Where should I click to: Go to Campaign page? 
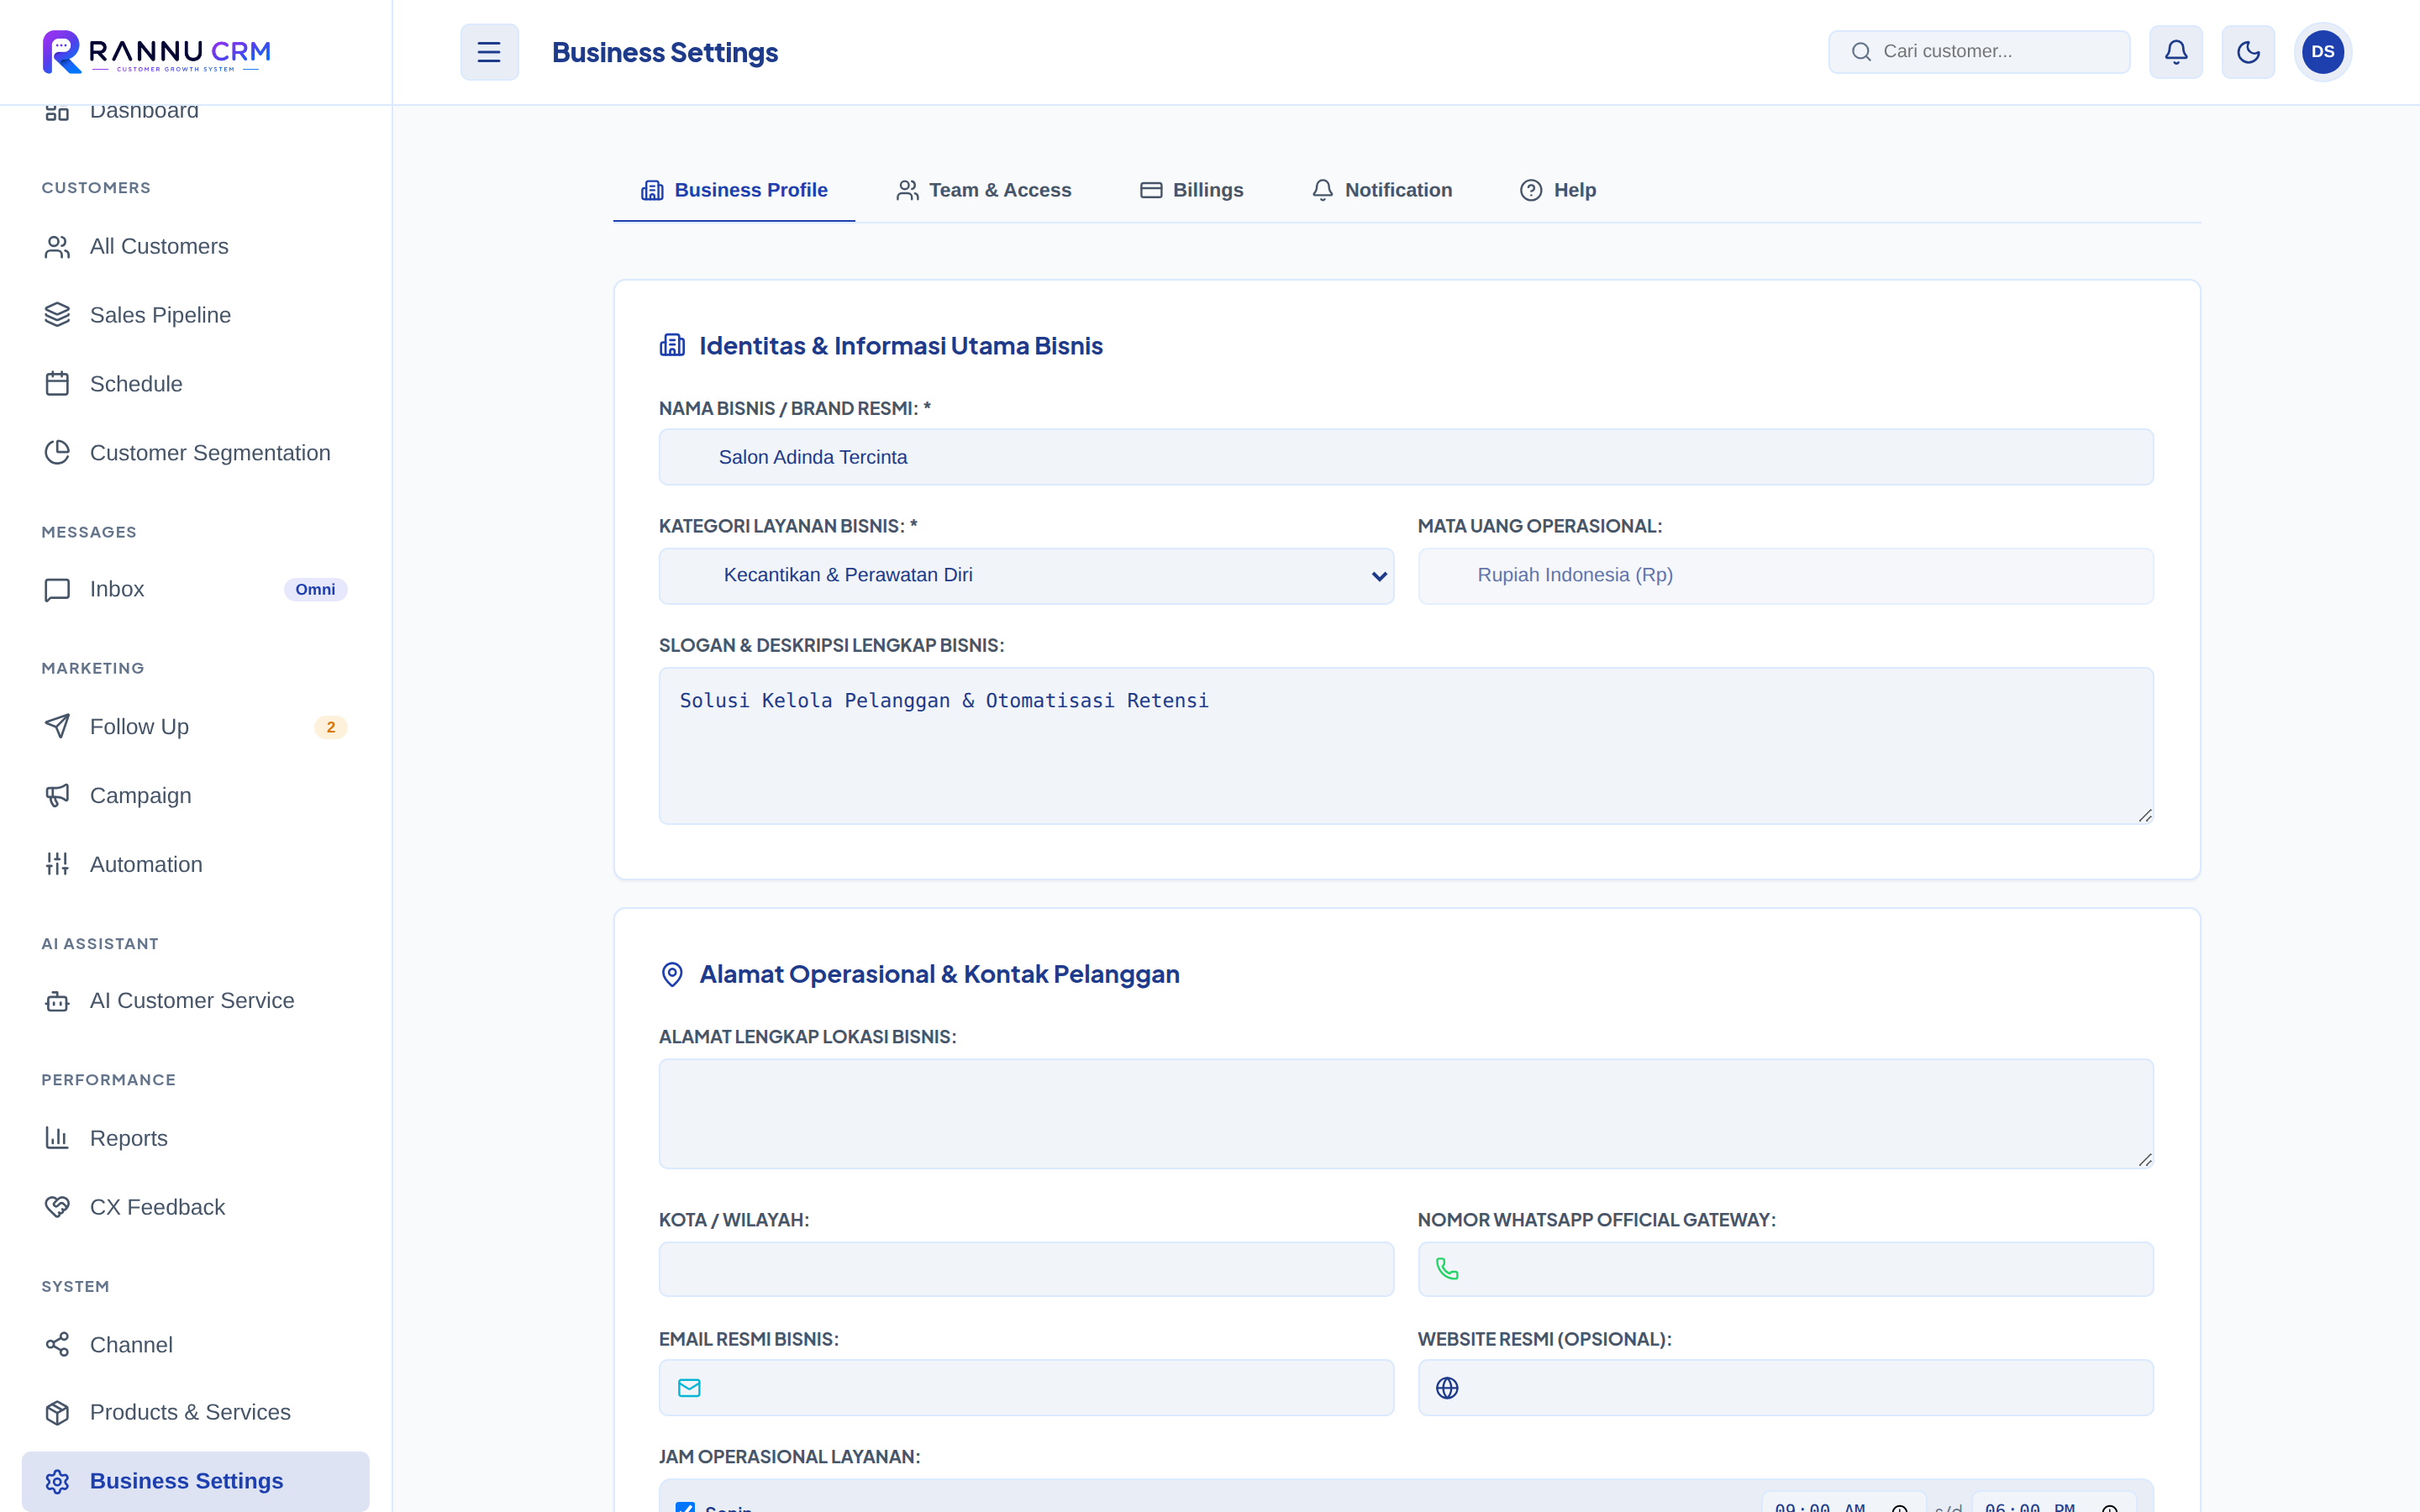click(196, 796)
